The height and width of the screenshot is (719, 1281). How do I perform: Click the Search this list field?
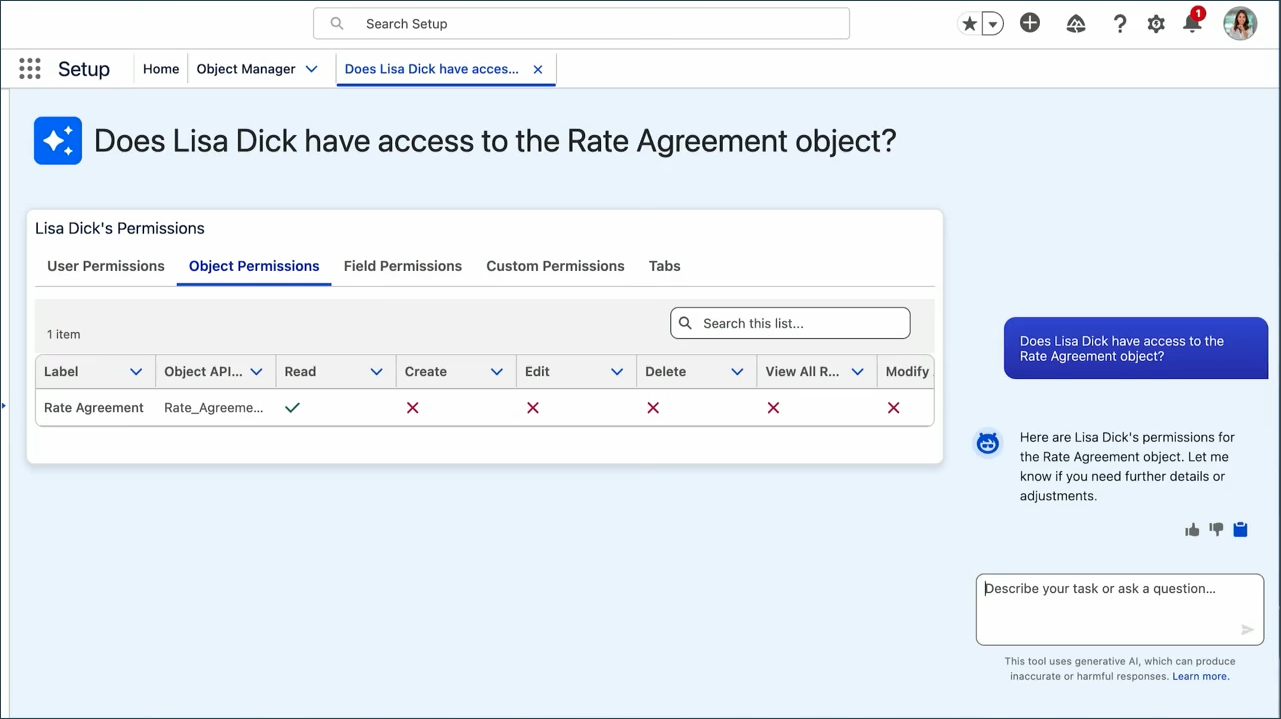[x=800, y=323]
